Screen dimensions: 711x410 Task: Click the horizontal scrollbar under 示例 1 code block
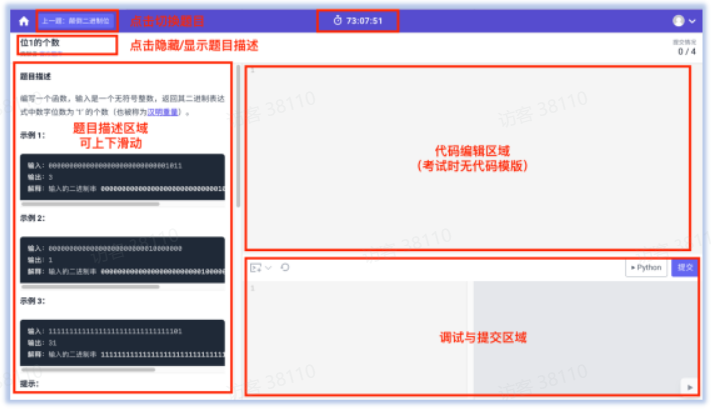click(x=90, y=203)
